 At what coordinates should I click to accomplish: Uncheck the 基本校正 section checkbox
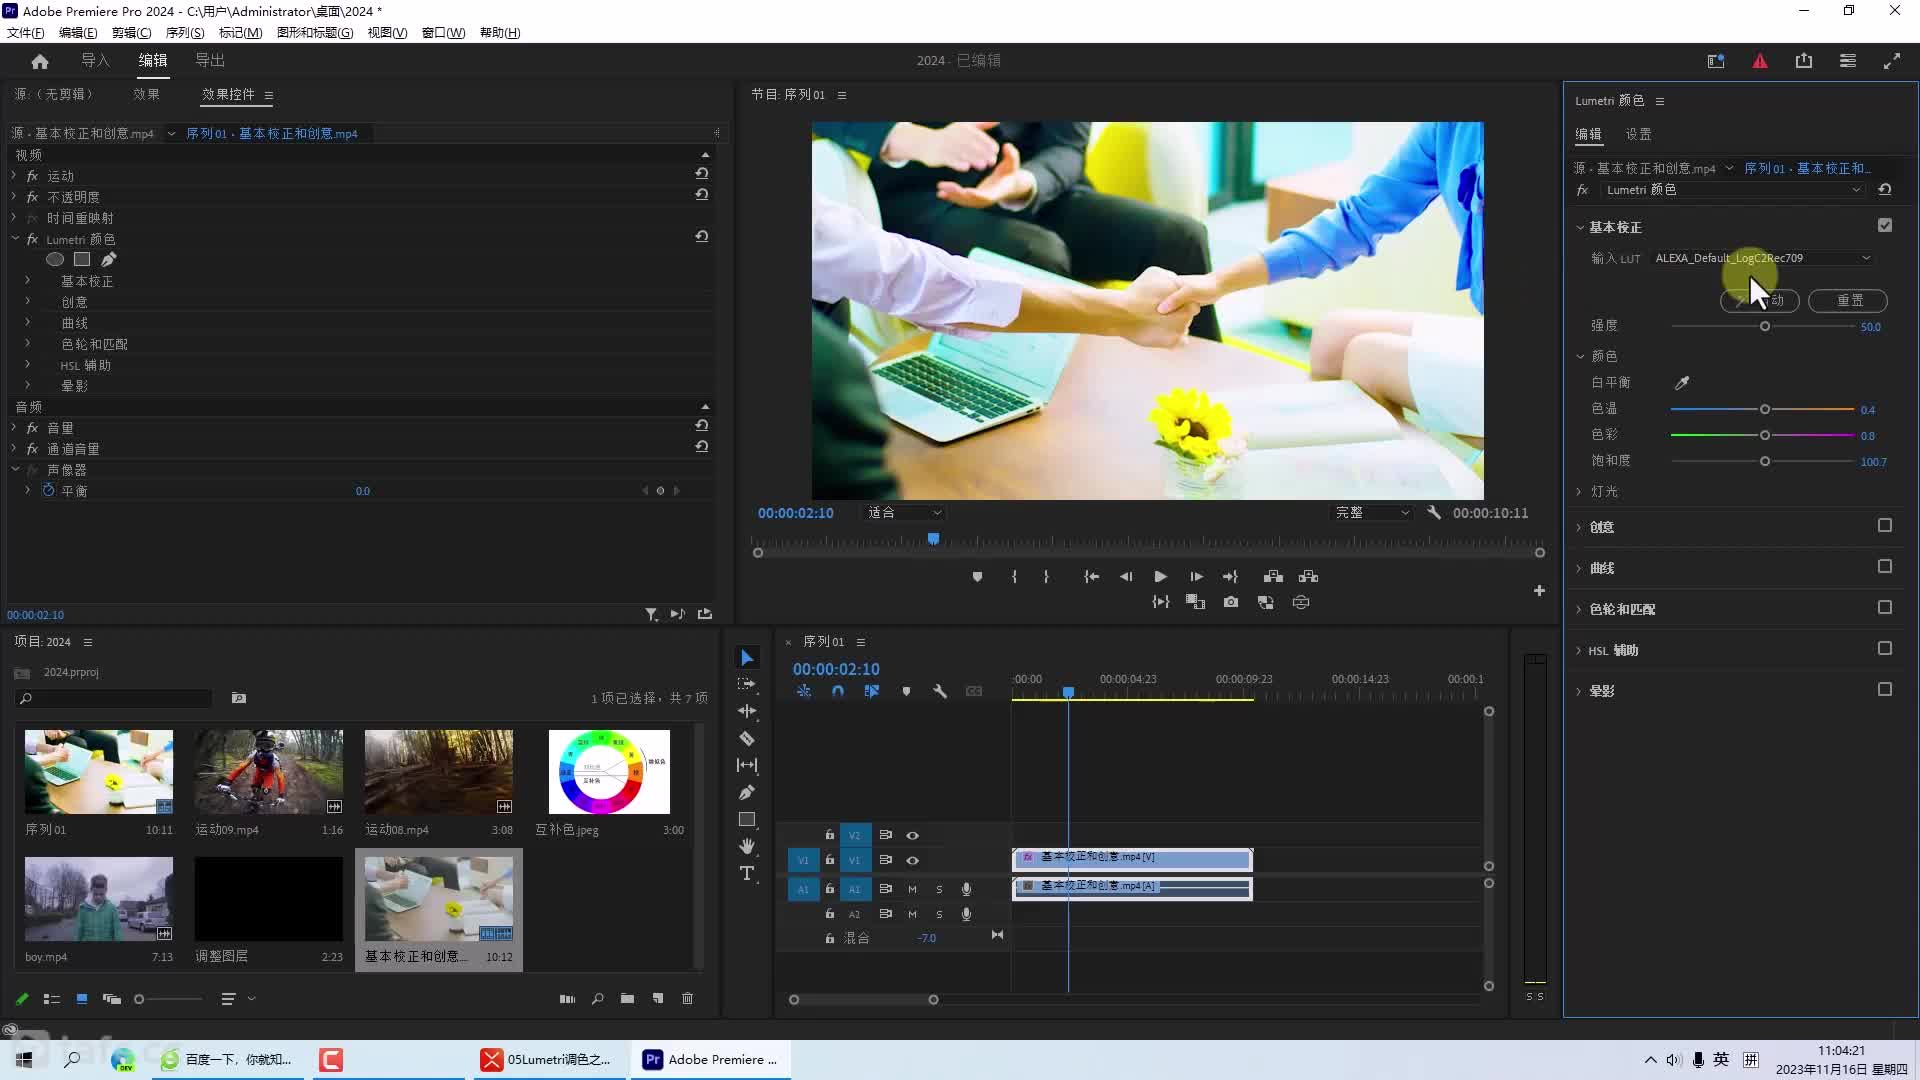(x=1885, y=226)
